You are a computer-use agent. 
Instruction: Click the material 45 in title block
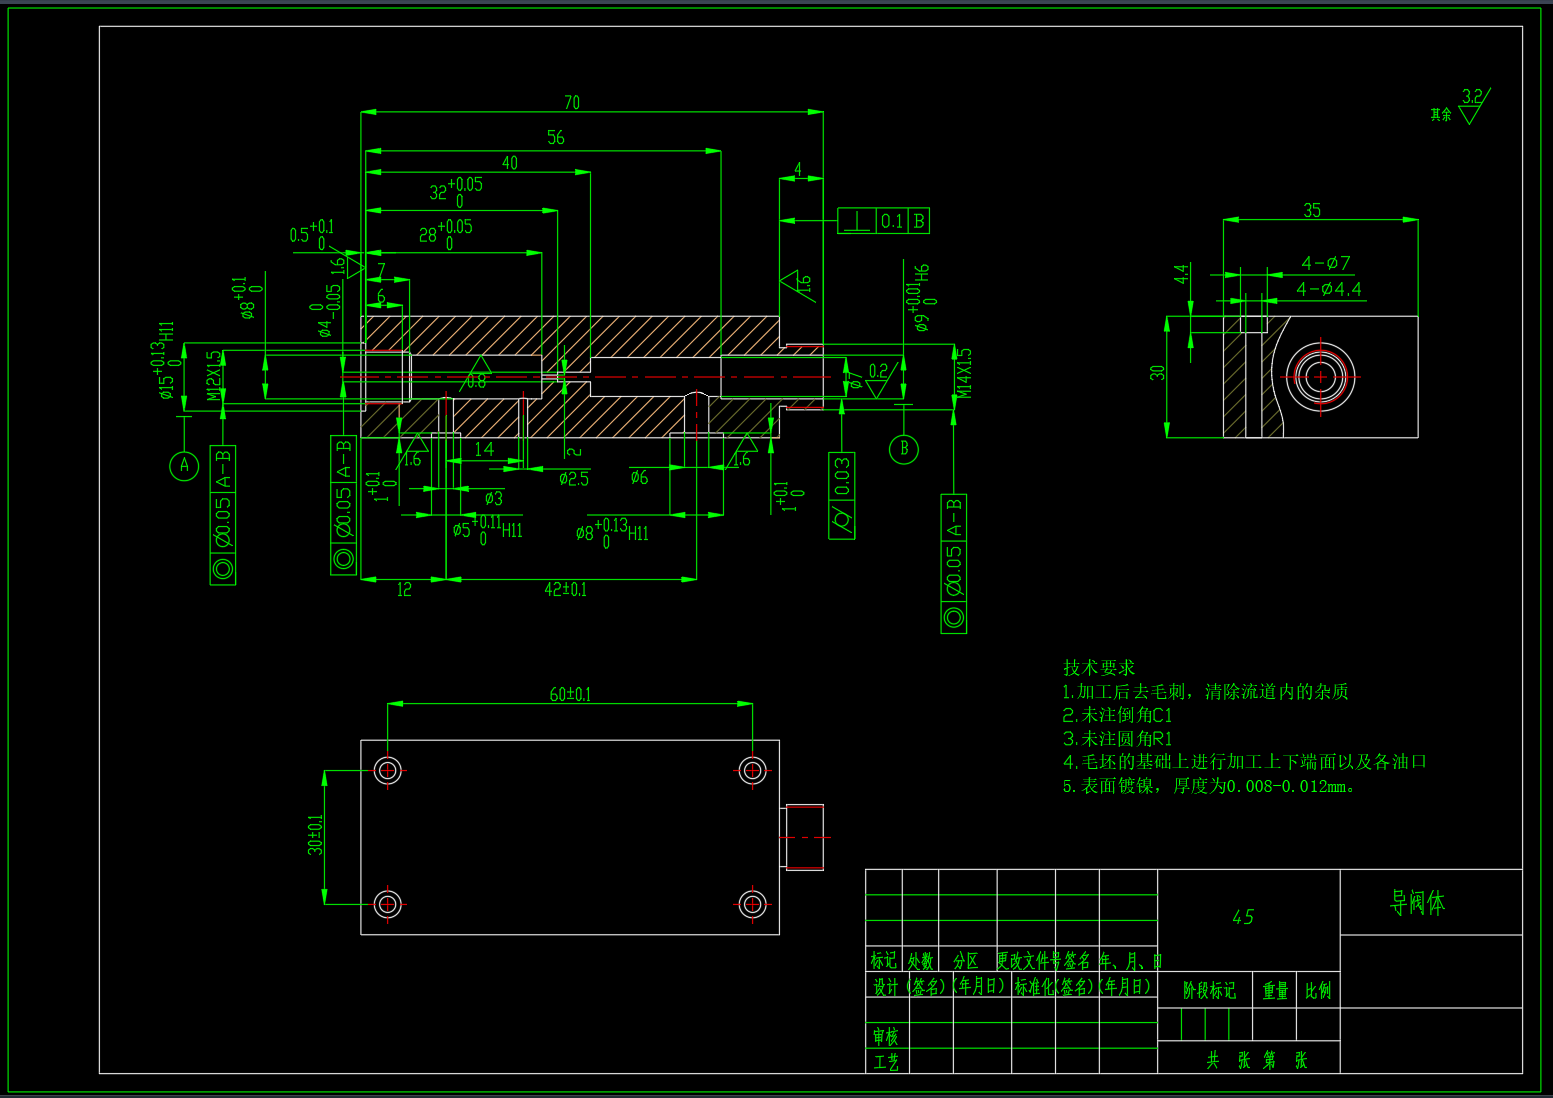(1243, 917)
